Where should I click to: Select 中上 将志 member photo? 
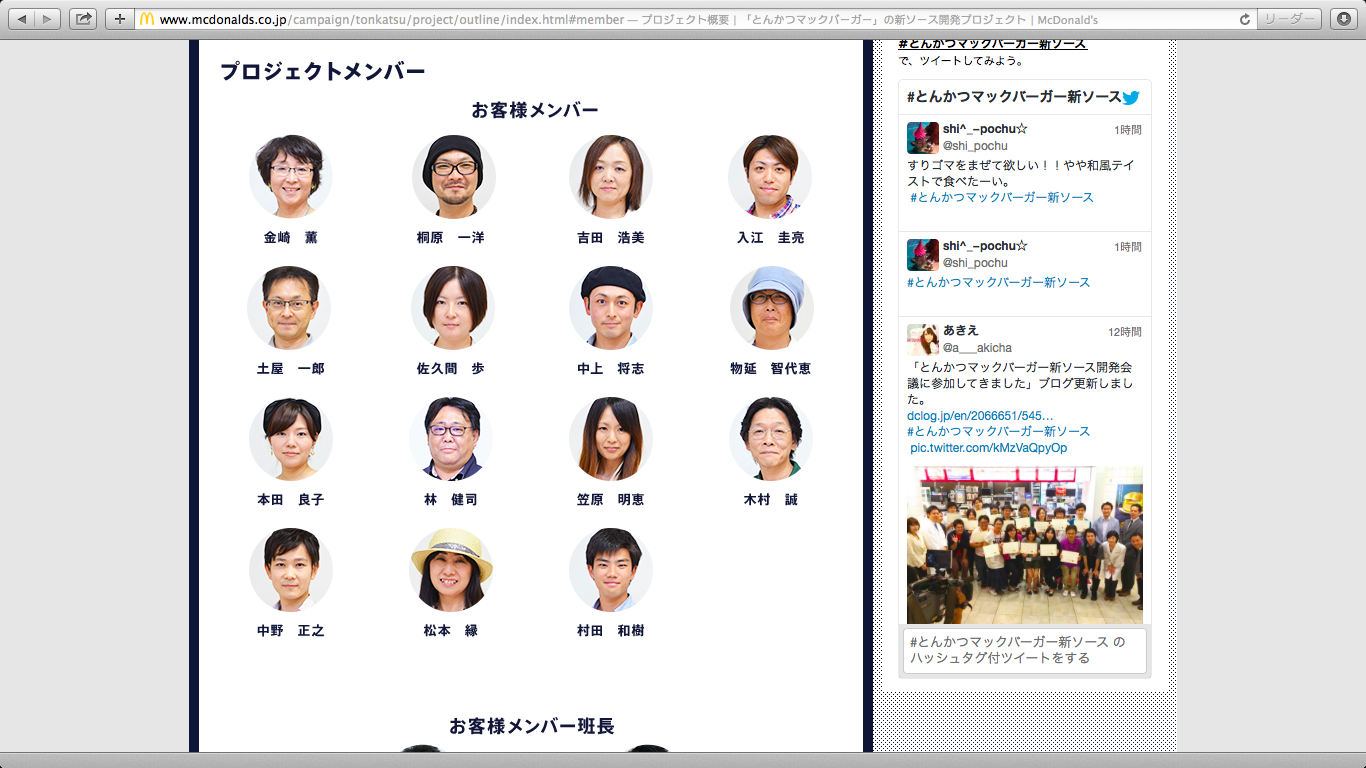[x=610, y=307]
